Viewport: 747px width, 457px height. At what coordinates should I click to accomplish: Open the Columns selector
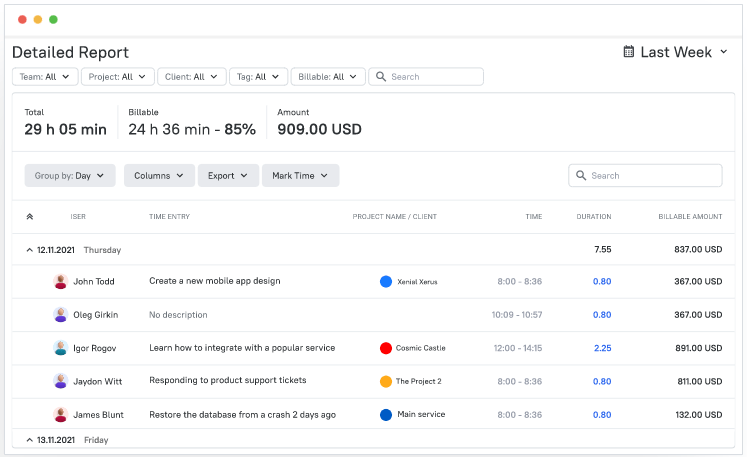(x=158, y=176)
